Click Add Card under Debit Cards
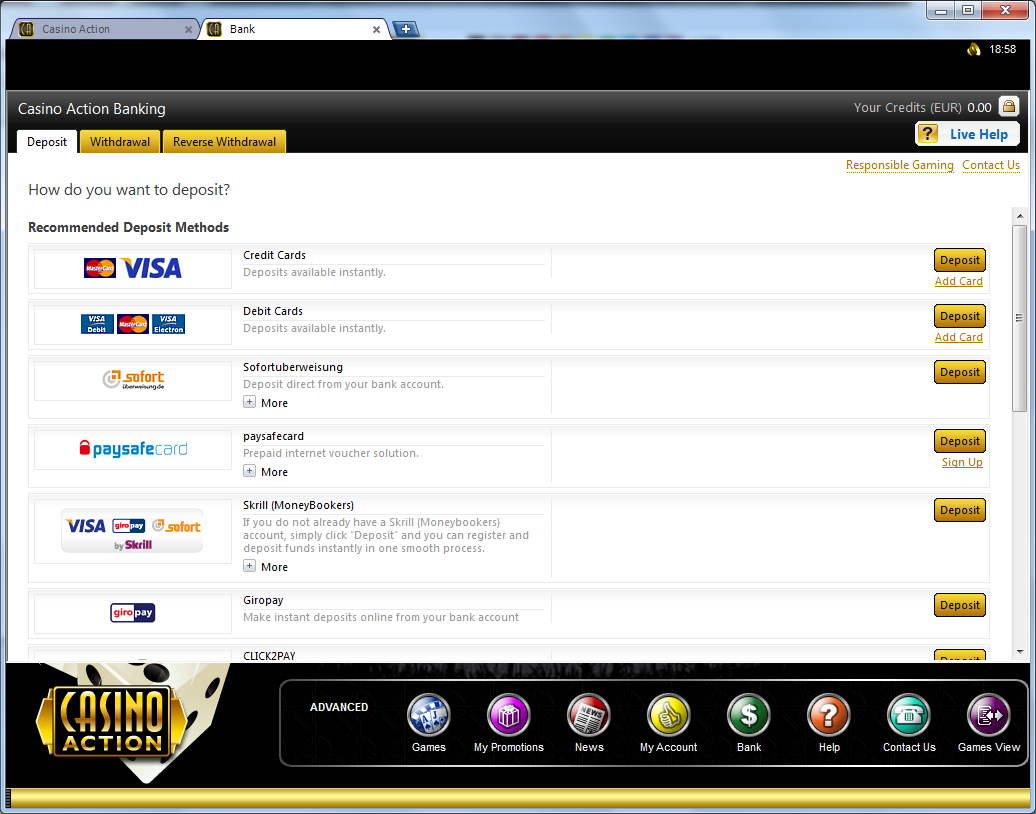1036x814 pixels. click(959, 337)
